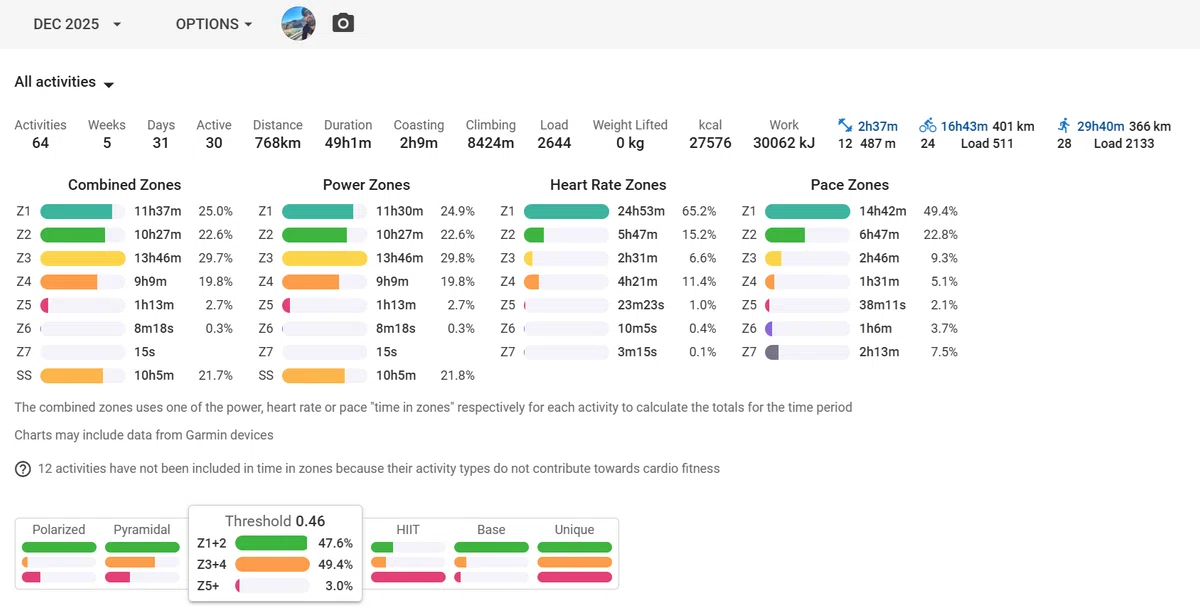This screenshot has height=613, width=1200.
Task: Click the 2h37m swim time link
Action: (x=877, y=126)
